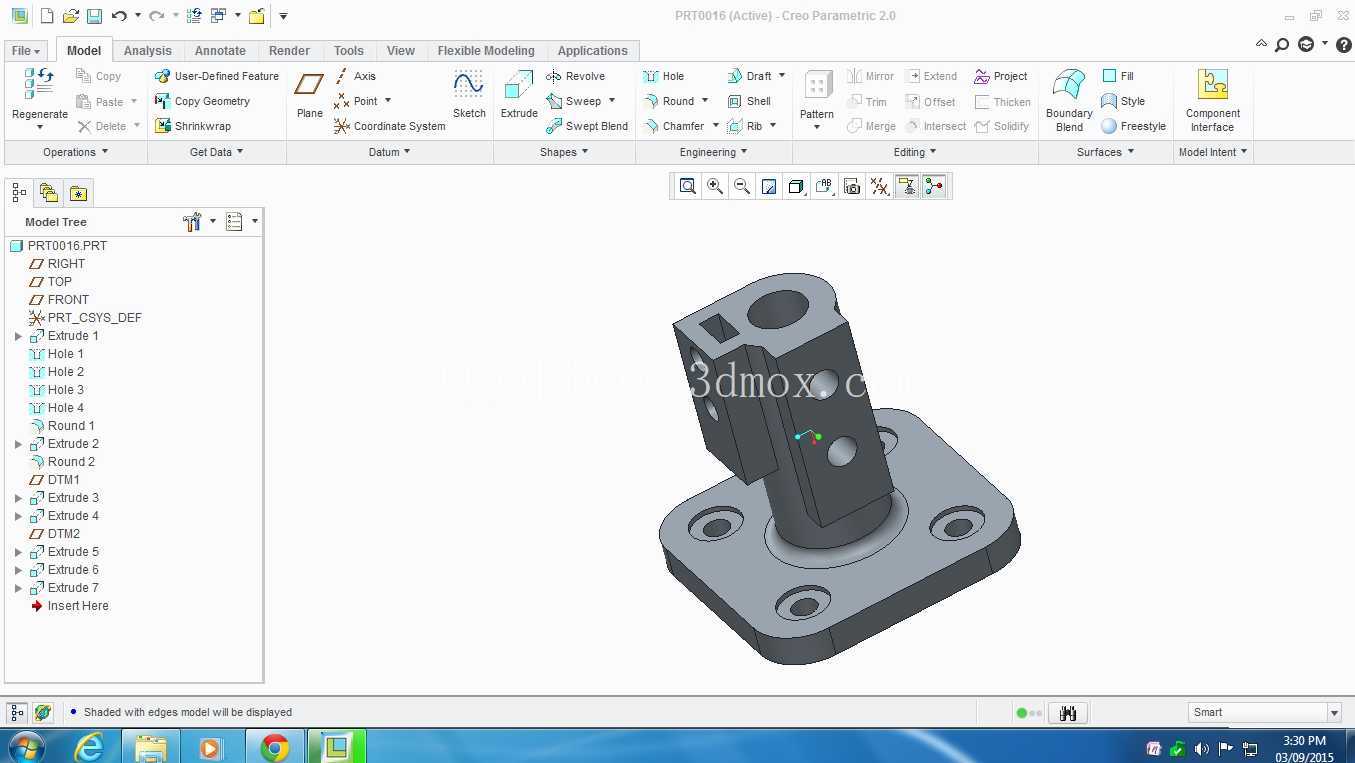The width and height of the screenshot is (1355, 763).
Task: Undo the last action
Action: pos(119,16)
